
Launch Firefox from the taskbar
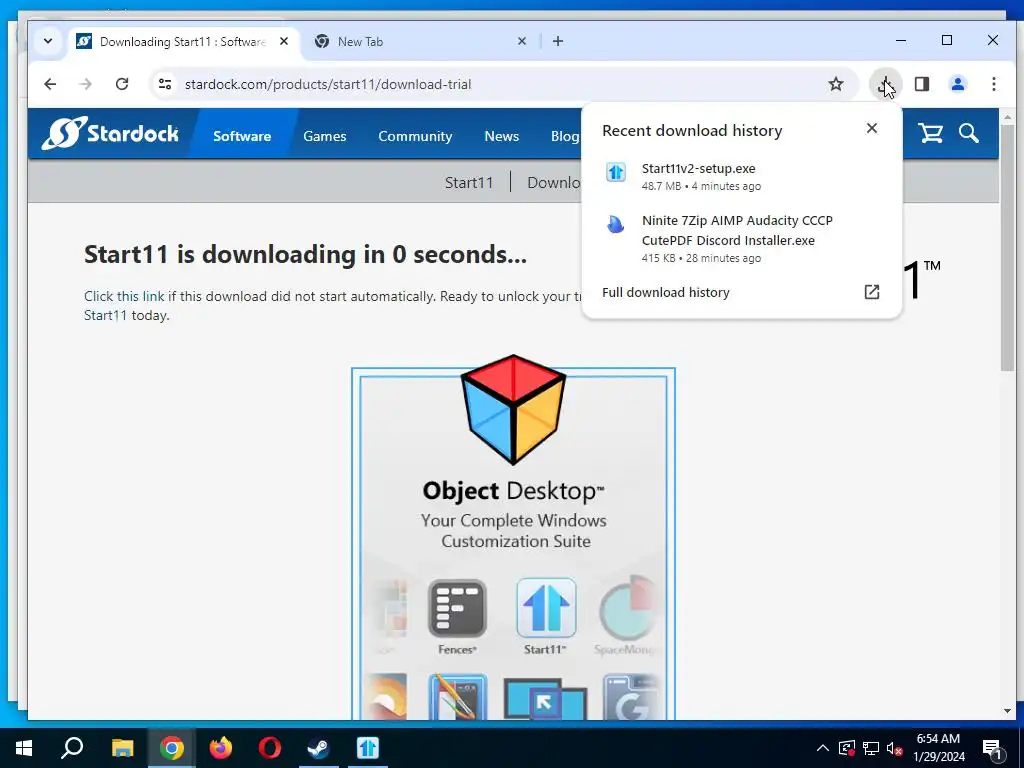[x=221, y=748]
